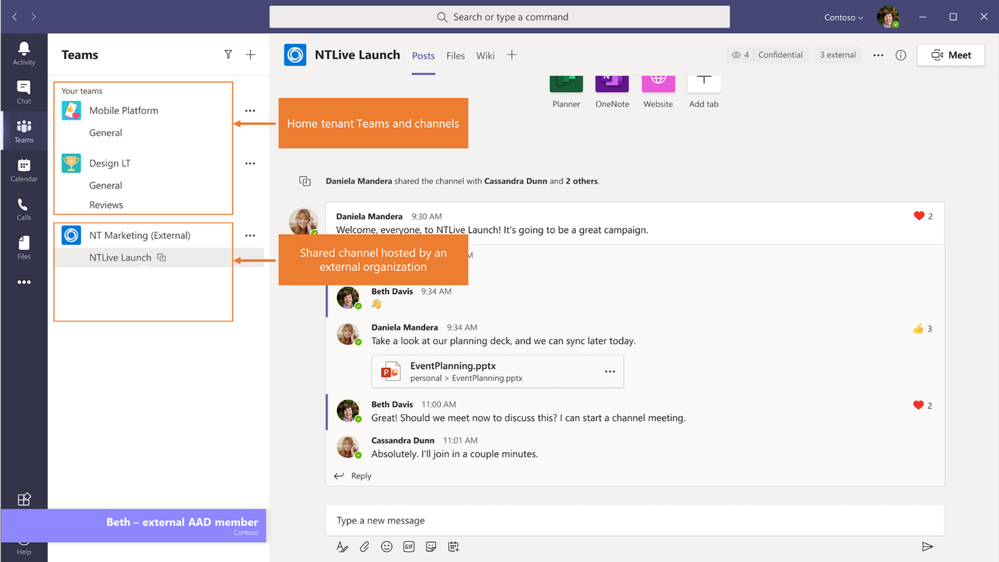Open the Planner tab tile
This screenshot has height=562, width=999.
pos(566,92)
